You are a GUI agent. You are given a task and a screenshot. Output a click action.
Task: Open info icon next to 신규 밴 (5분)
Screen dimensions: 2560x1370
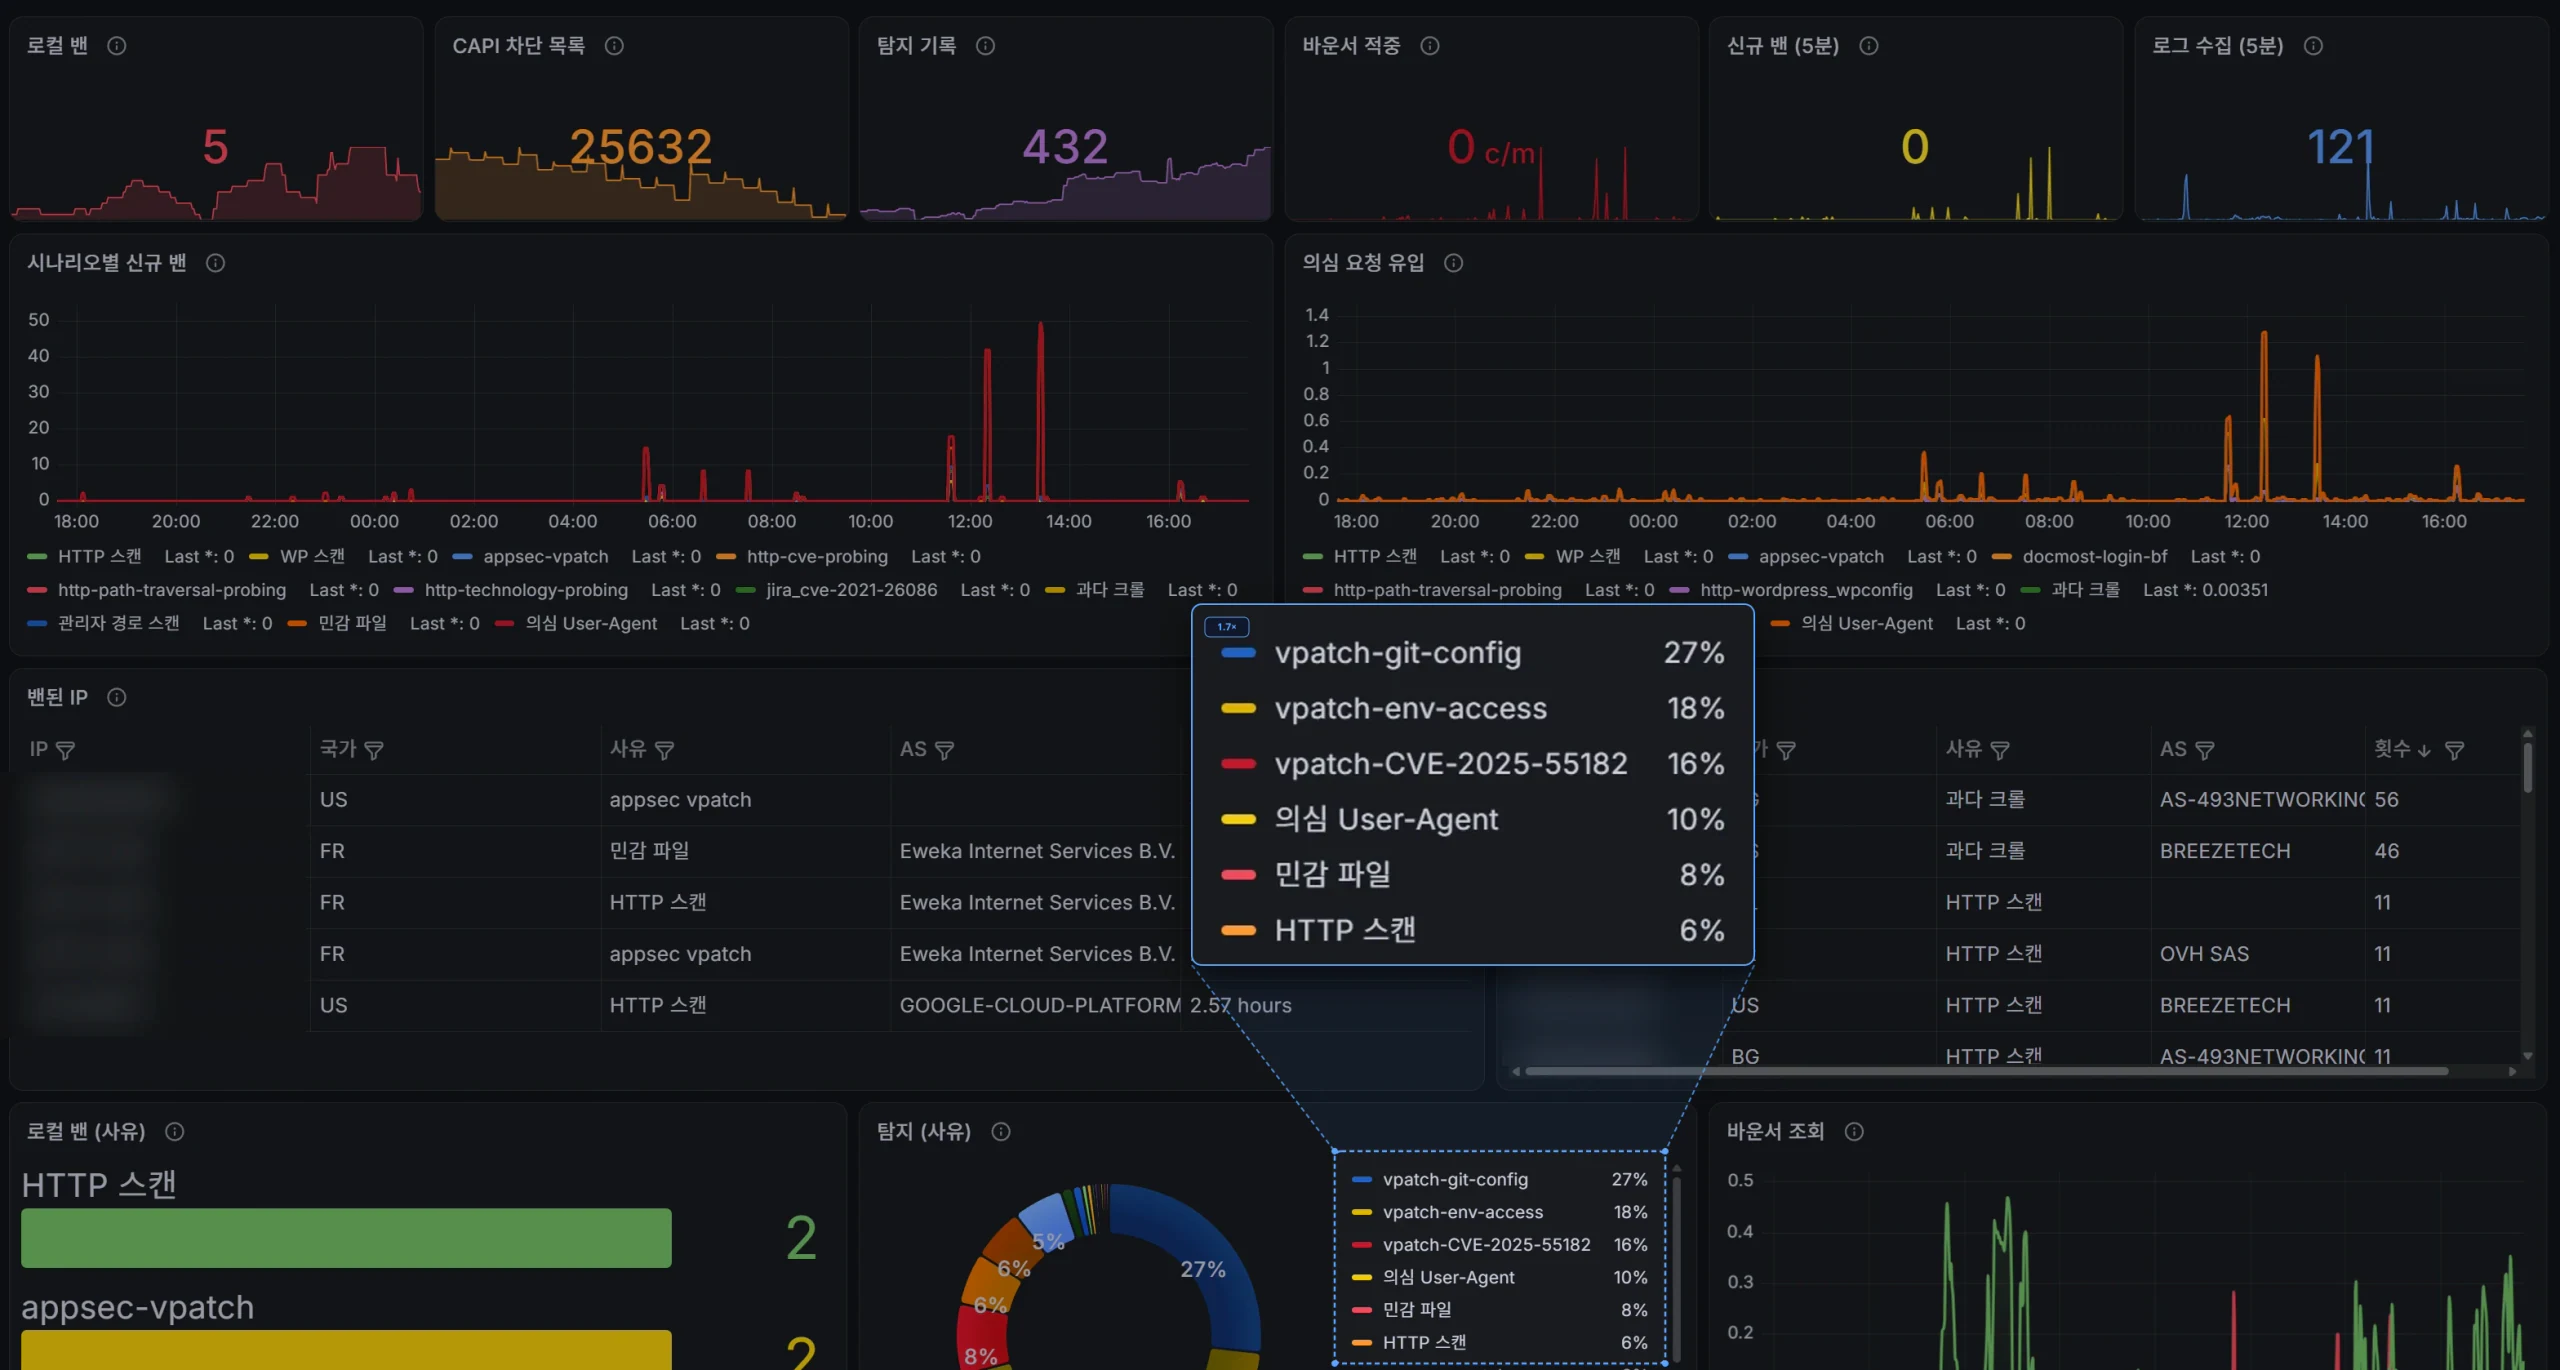(1869, 46)
